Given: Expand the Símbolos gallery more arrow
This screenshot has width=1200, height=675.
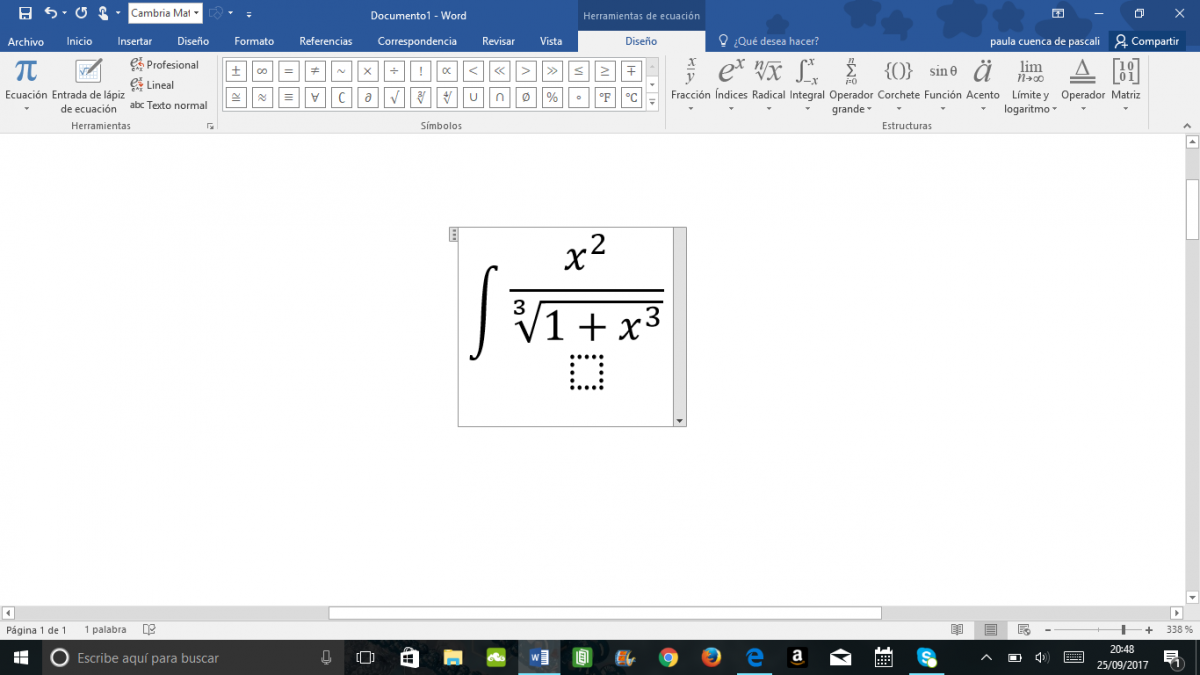Looking at the screenshot, I should [652, 103].
